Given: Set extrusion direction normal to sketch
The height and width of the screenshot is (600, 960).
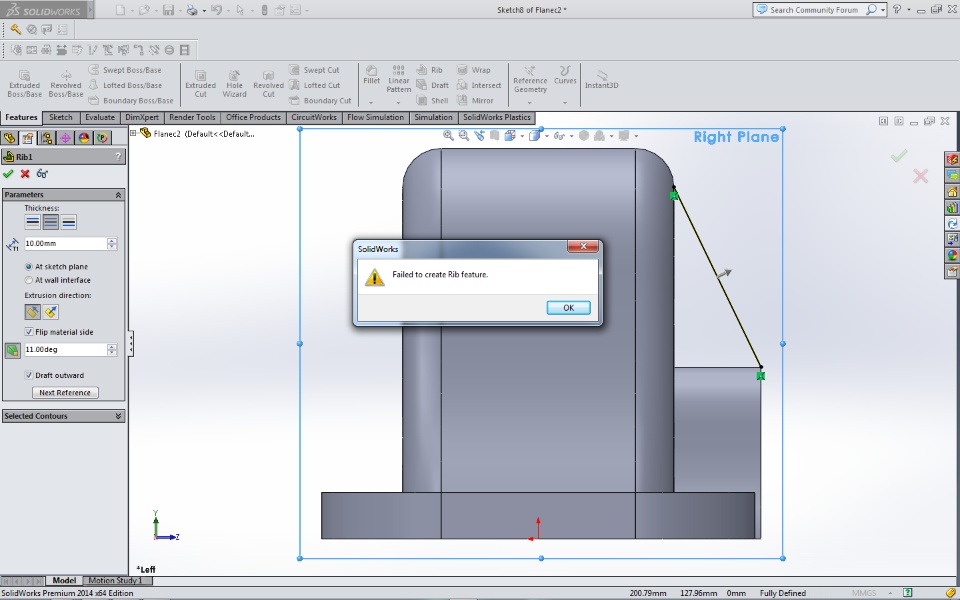Looking at the screenshot, I should point(51,312).
